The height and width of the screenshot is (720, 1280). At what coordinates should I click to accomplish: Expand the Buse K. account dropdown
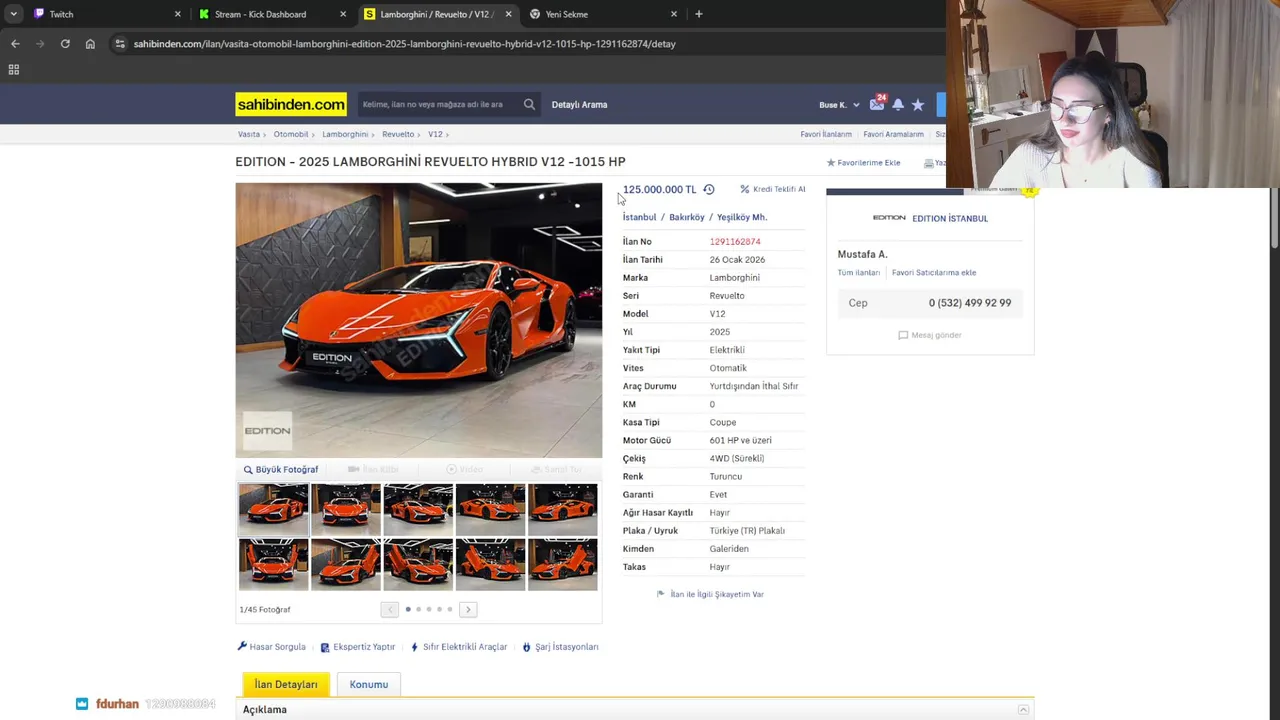(x=839, y=105)
